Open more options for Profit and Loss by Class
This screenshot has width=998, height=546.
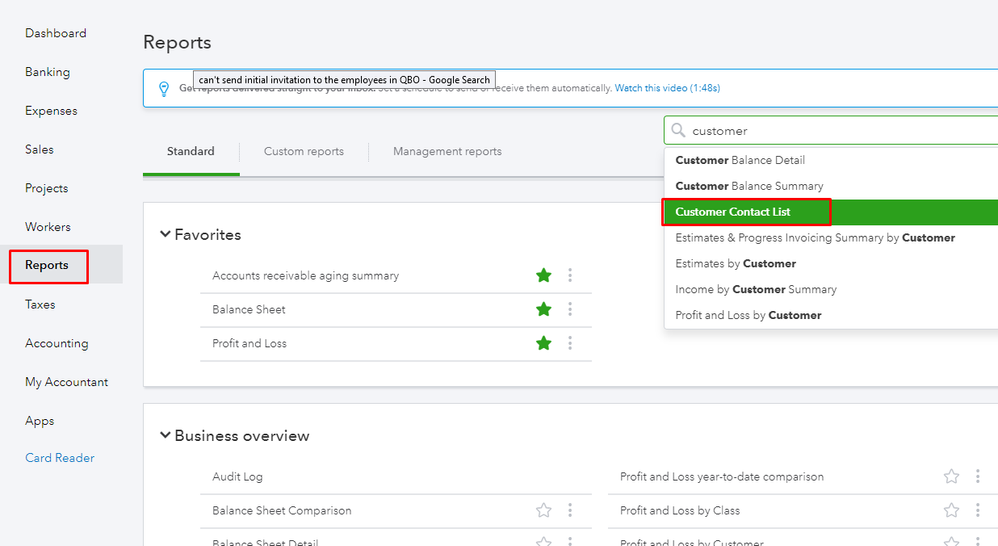(x=978, y=511)
